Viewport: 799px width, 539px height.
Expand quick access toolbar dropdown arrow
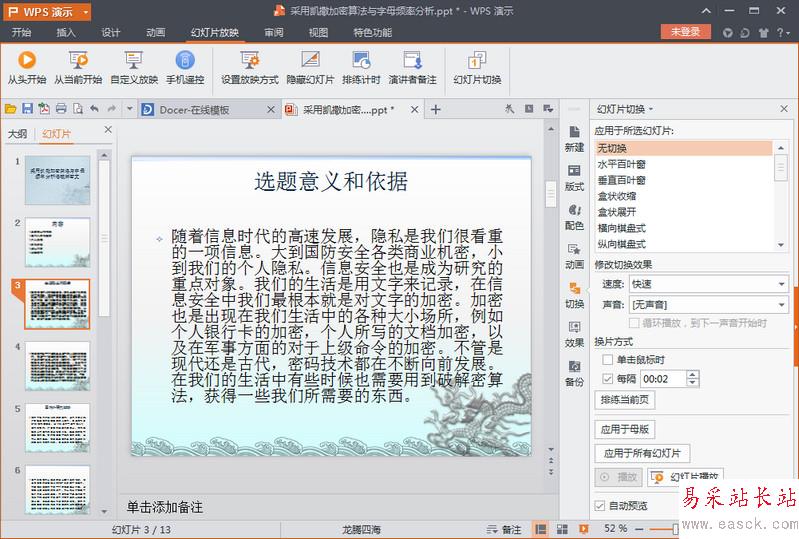pyautogui.click(x=129, y=109)
